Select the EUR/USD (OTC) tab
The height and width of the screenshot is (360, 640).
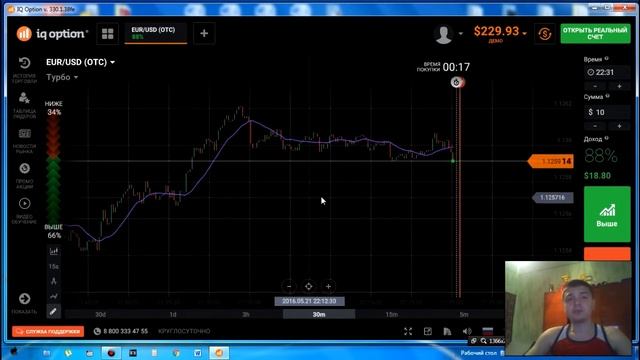(x=156, y=33)
